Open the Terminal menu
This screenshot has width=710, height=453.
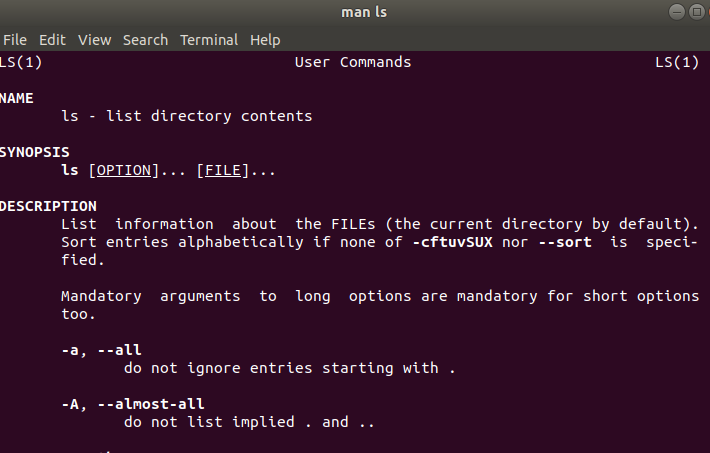point(209,40)
